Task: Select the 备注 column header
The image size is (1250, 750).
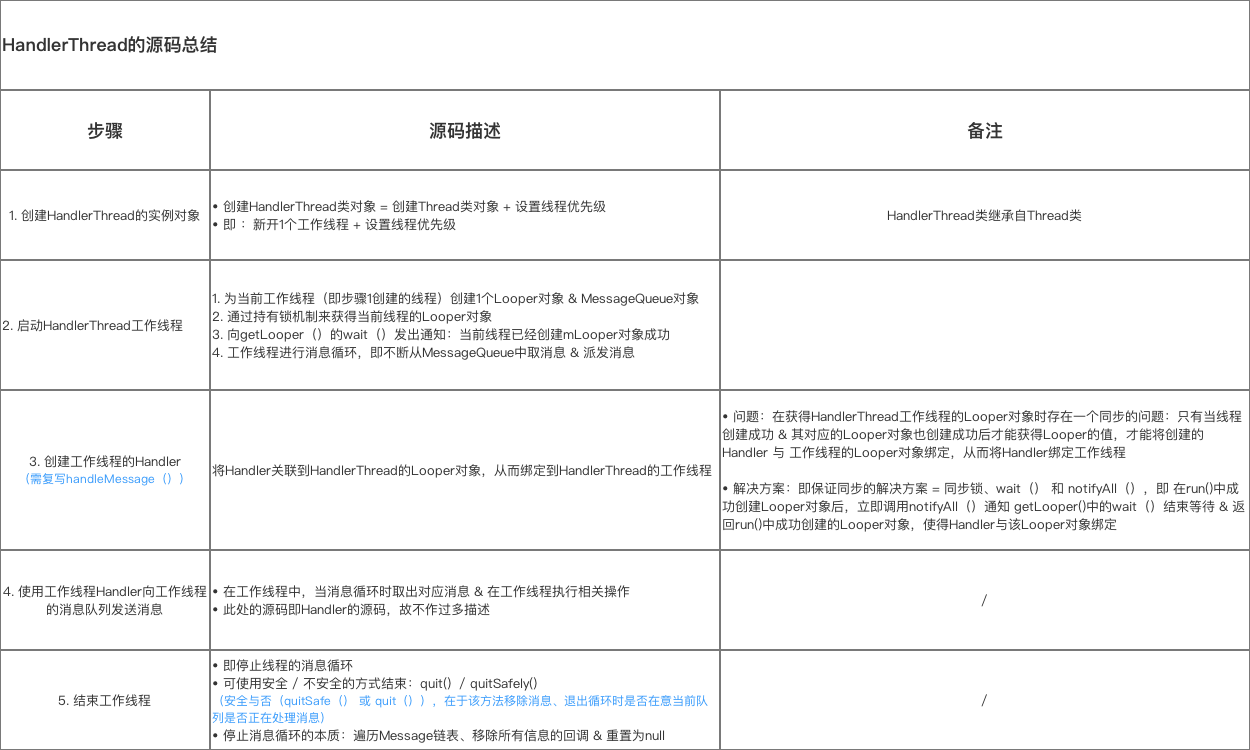Action: pyautogui.click(x=983, y=129)
